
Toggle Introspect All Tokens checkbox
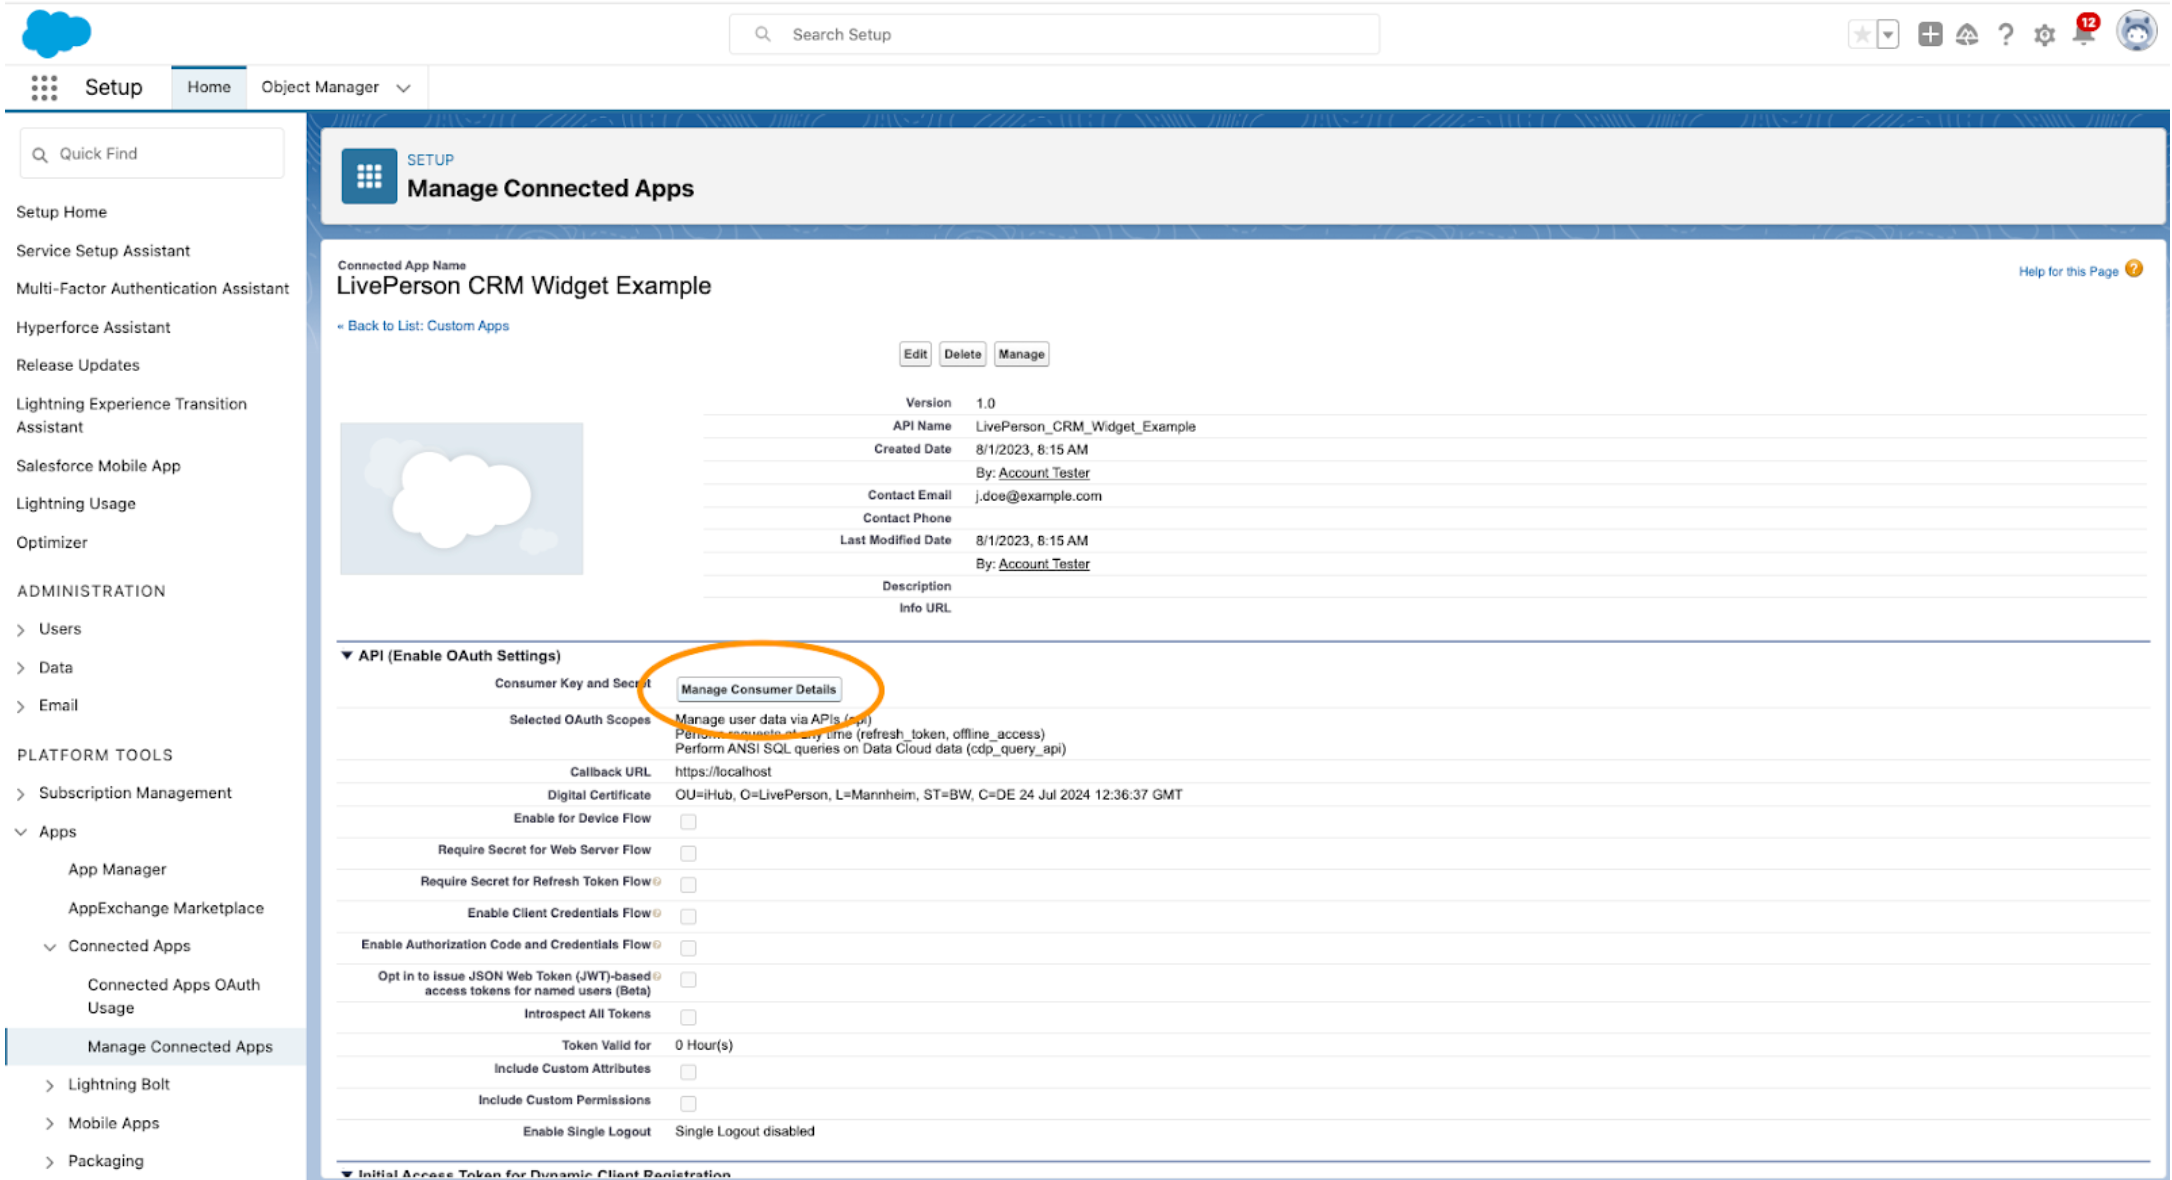688,1017
